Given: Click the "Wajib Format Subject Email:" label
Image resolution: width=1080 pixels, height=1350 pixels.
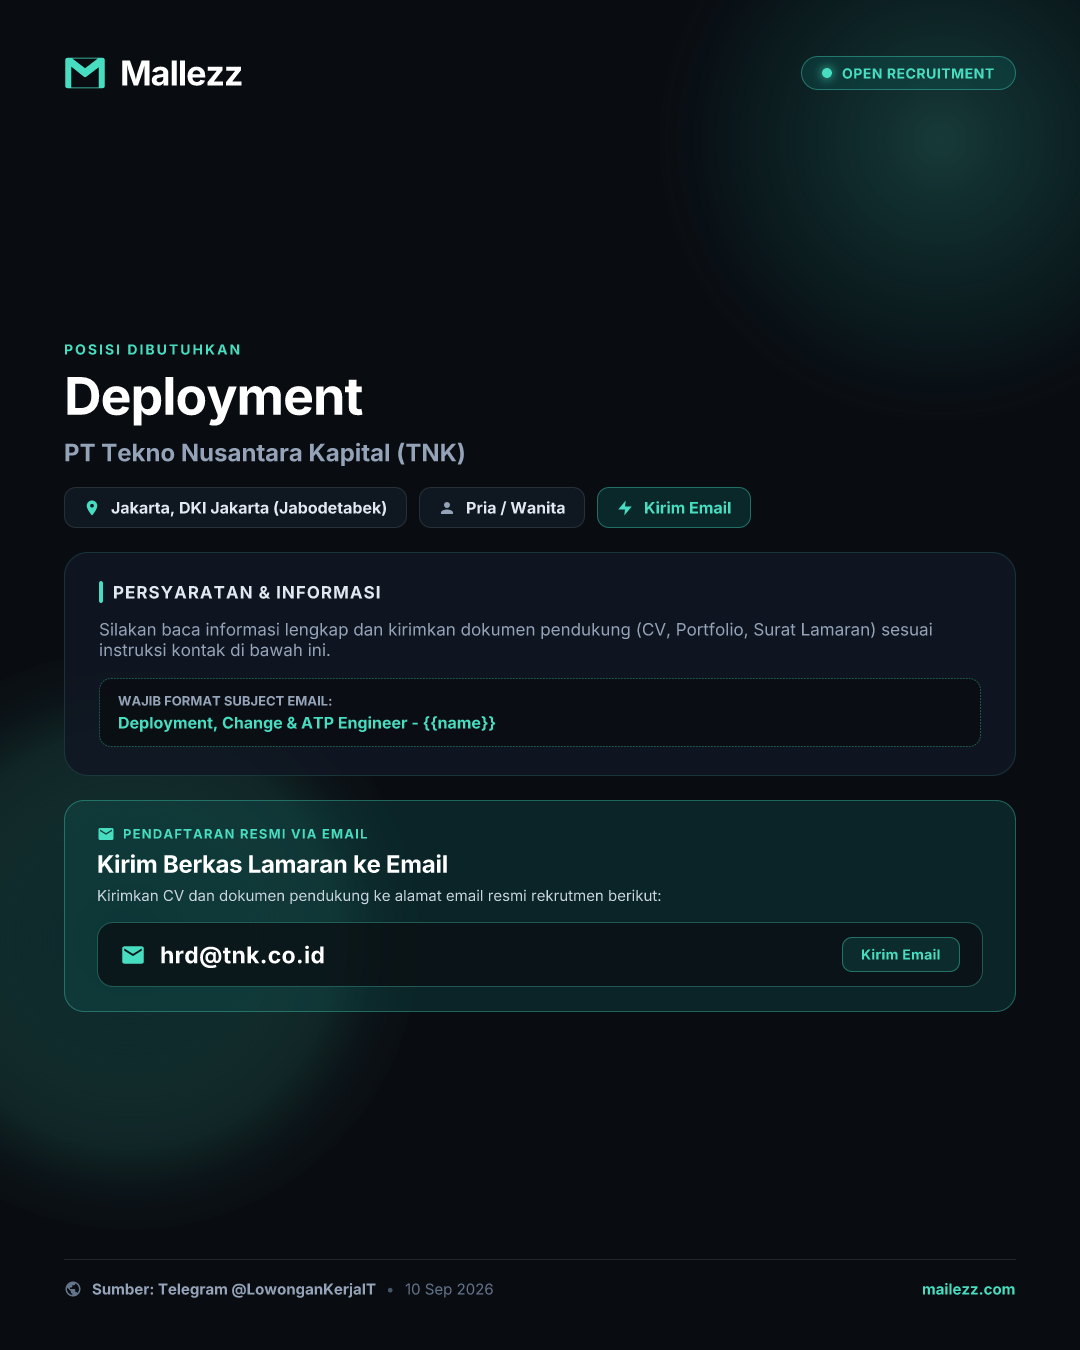Looking at the screenshot, I should (225, 701).
